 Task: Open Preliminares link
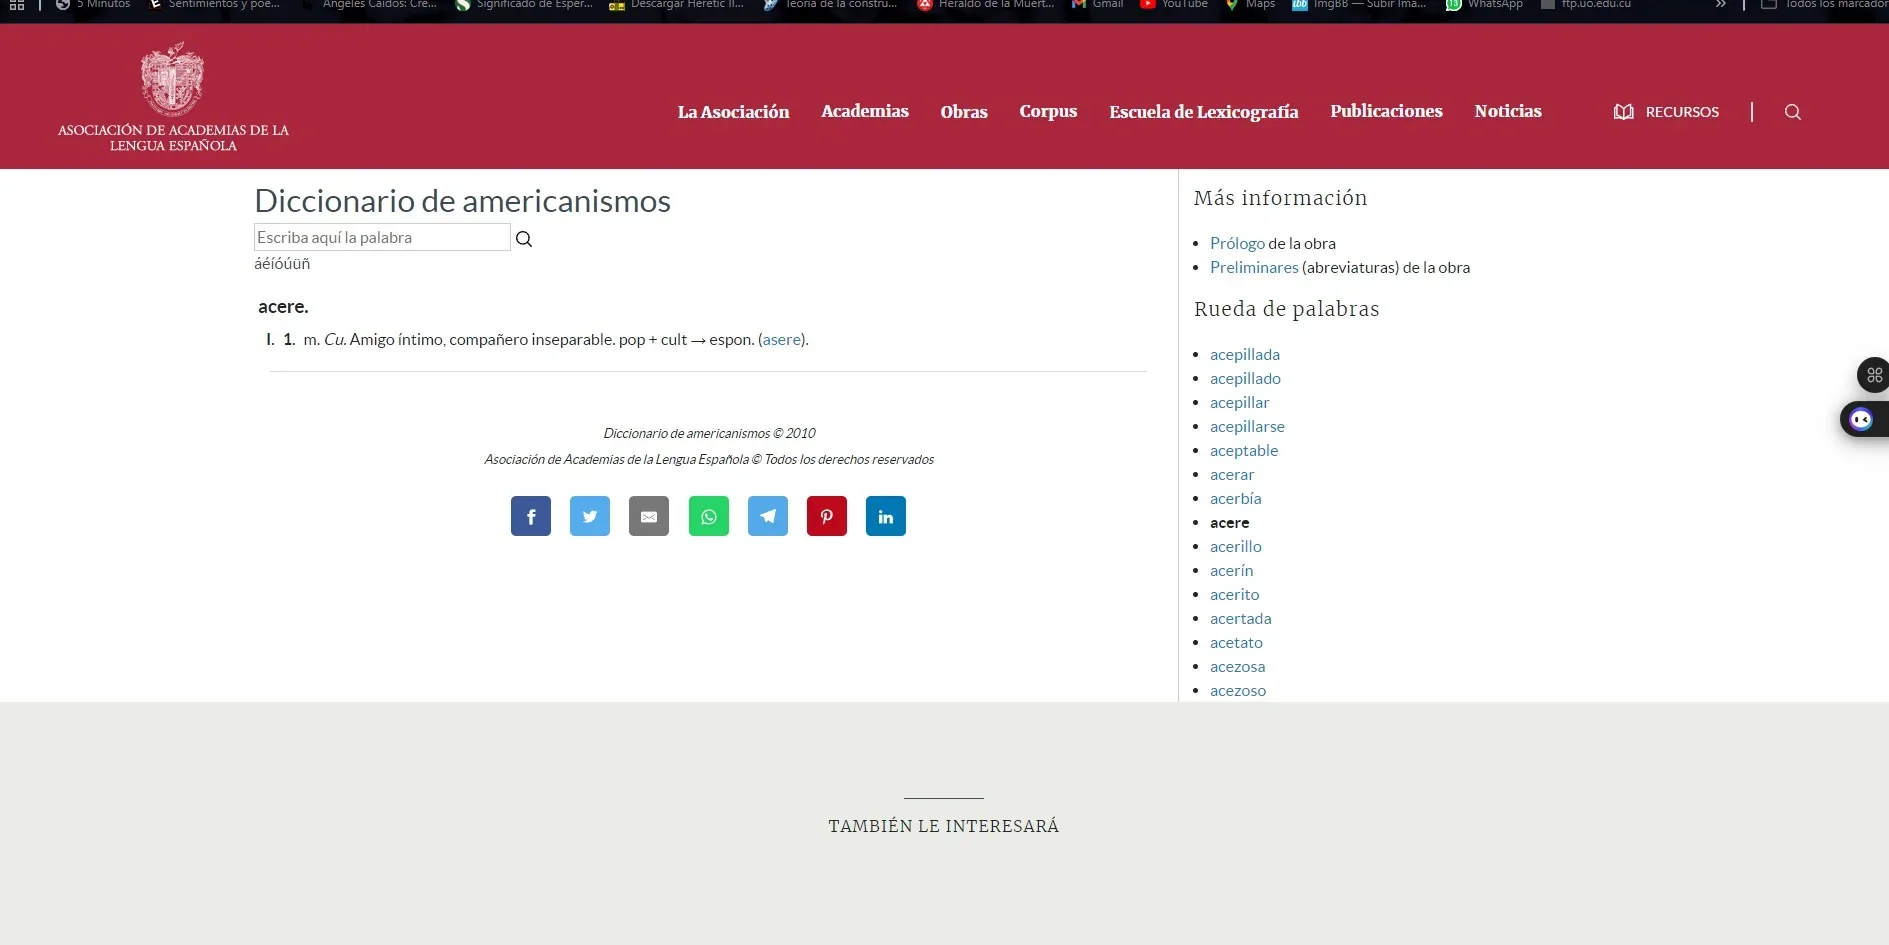(x=1254, y=267)
